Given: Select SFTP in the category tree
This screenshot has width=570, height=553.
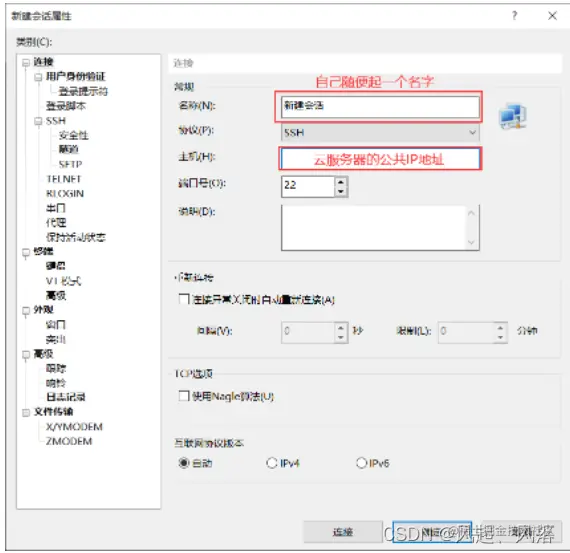Looking at the screenshot, I should tap(71, 164).
